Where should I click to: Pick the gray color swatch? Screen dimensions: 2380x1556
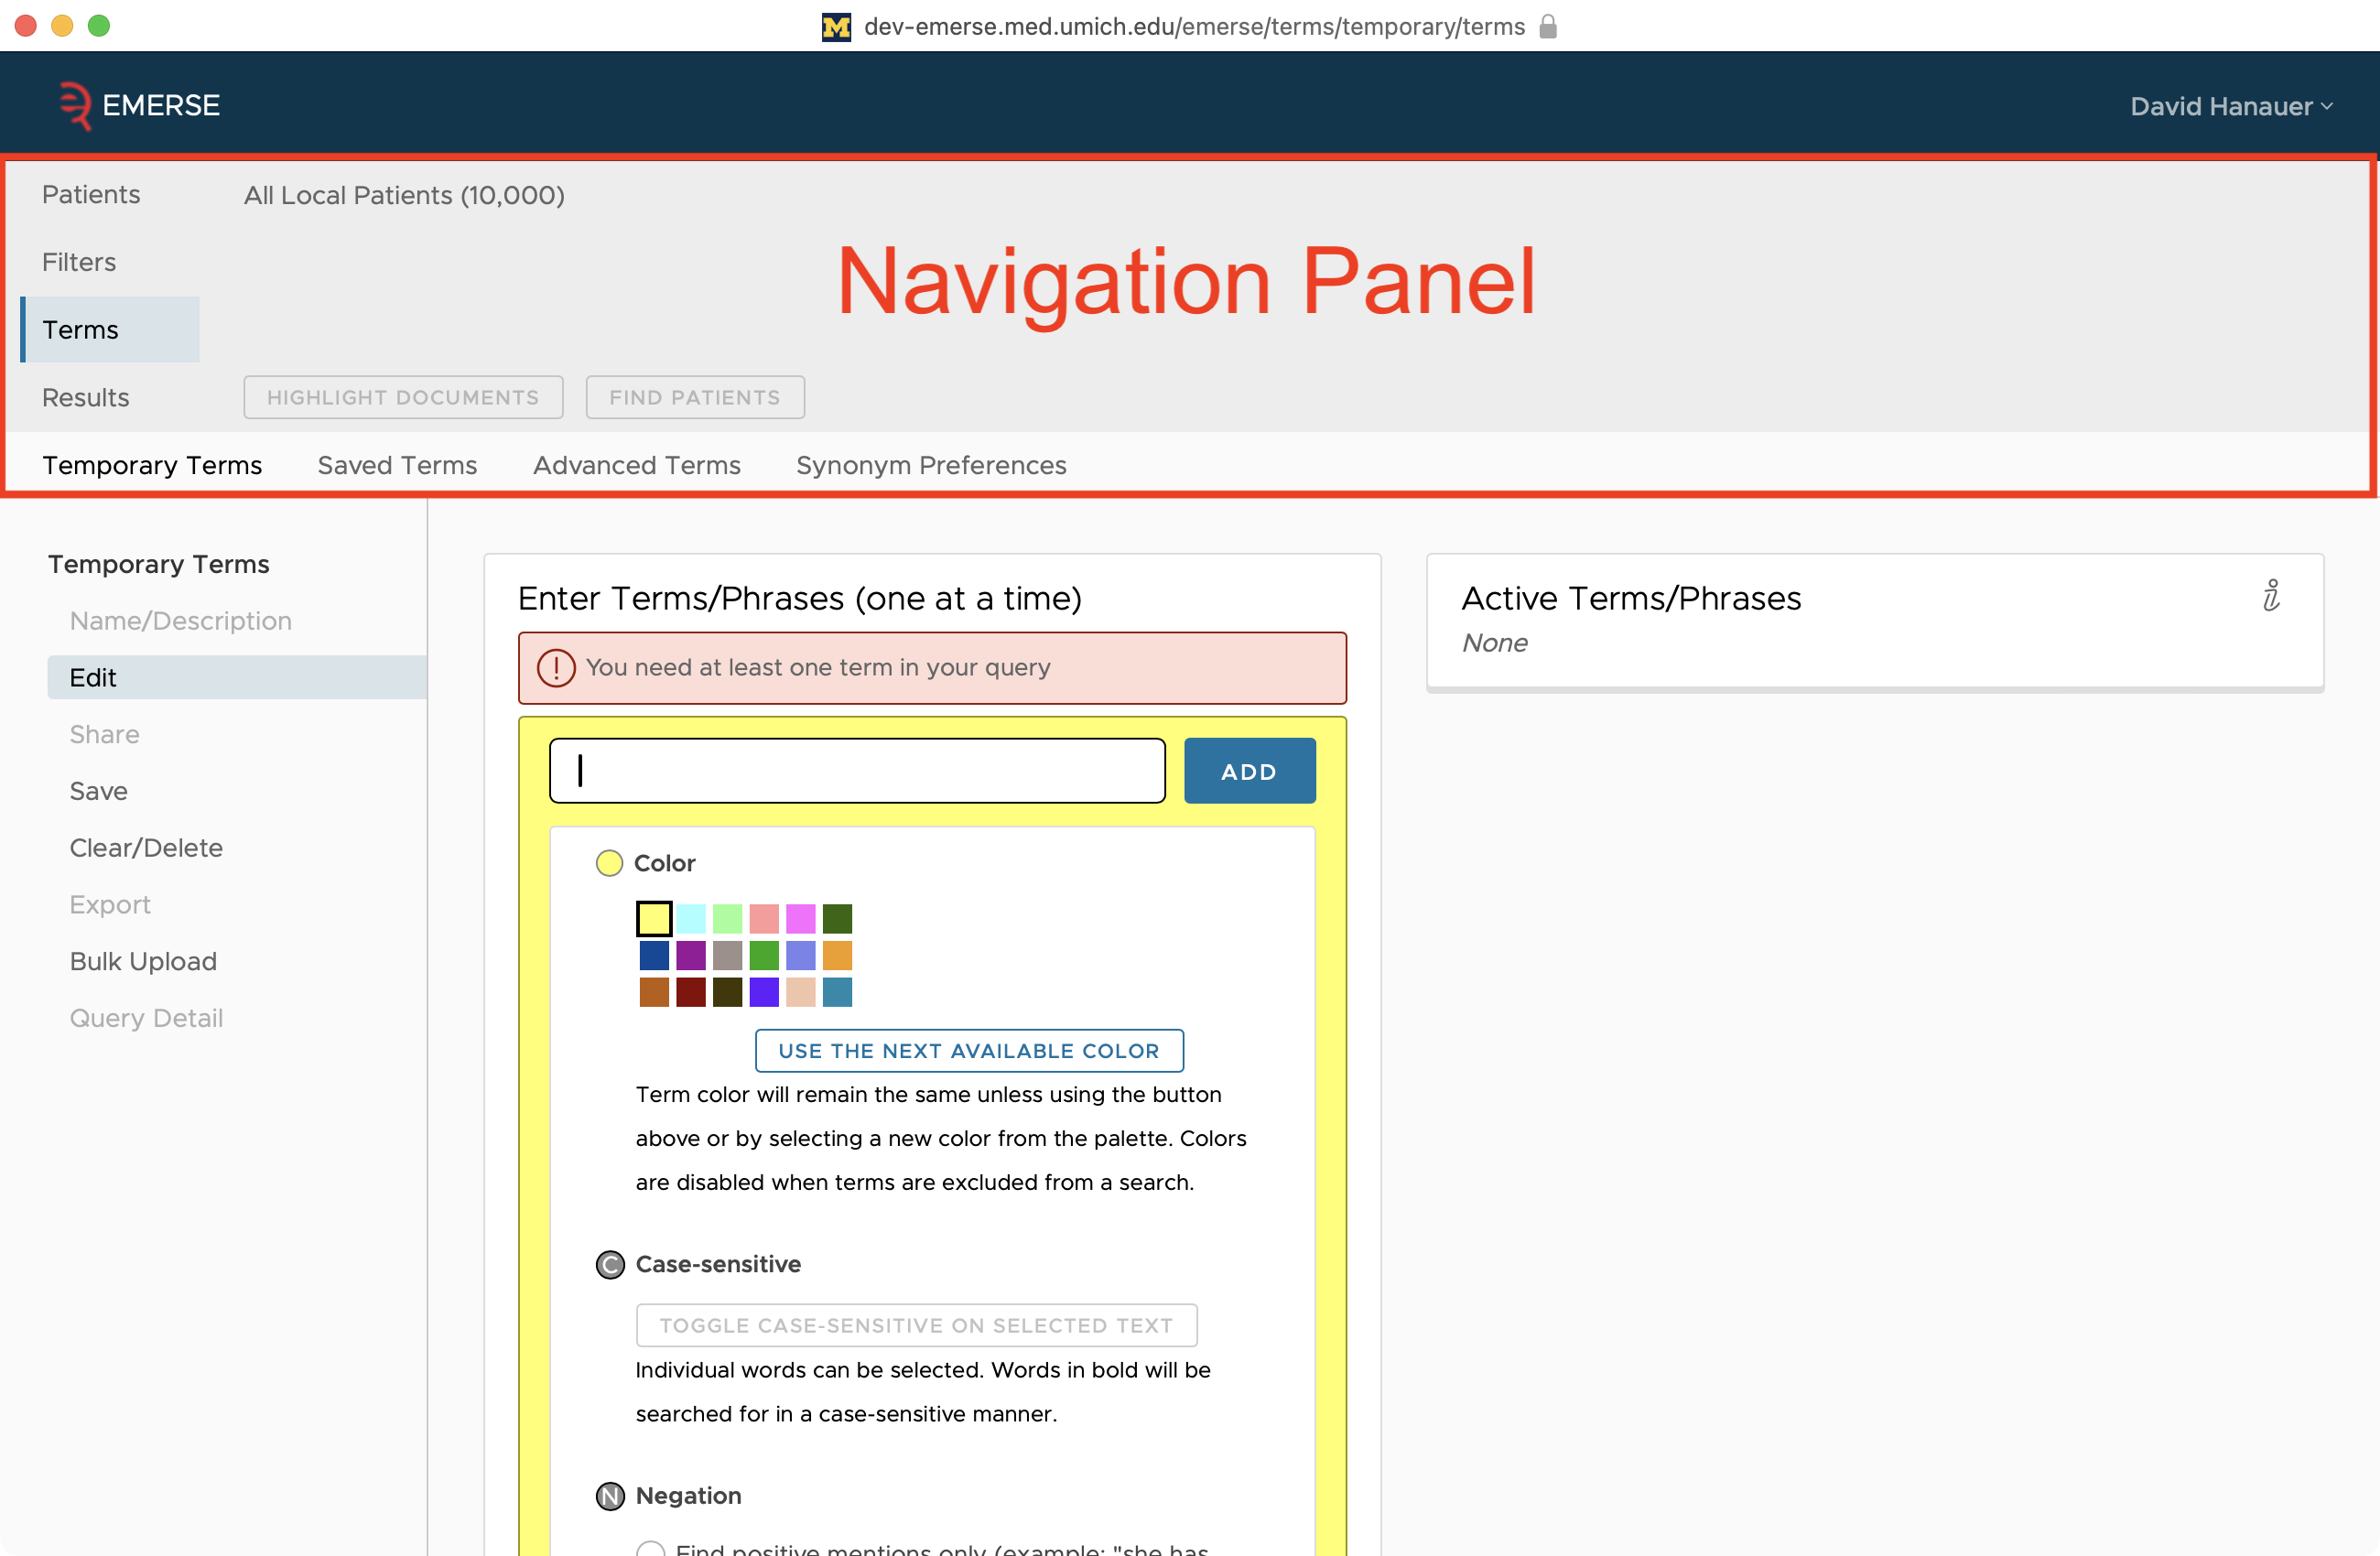tap(727, 955)
